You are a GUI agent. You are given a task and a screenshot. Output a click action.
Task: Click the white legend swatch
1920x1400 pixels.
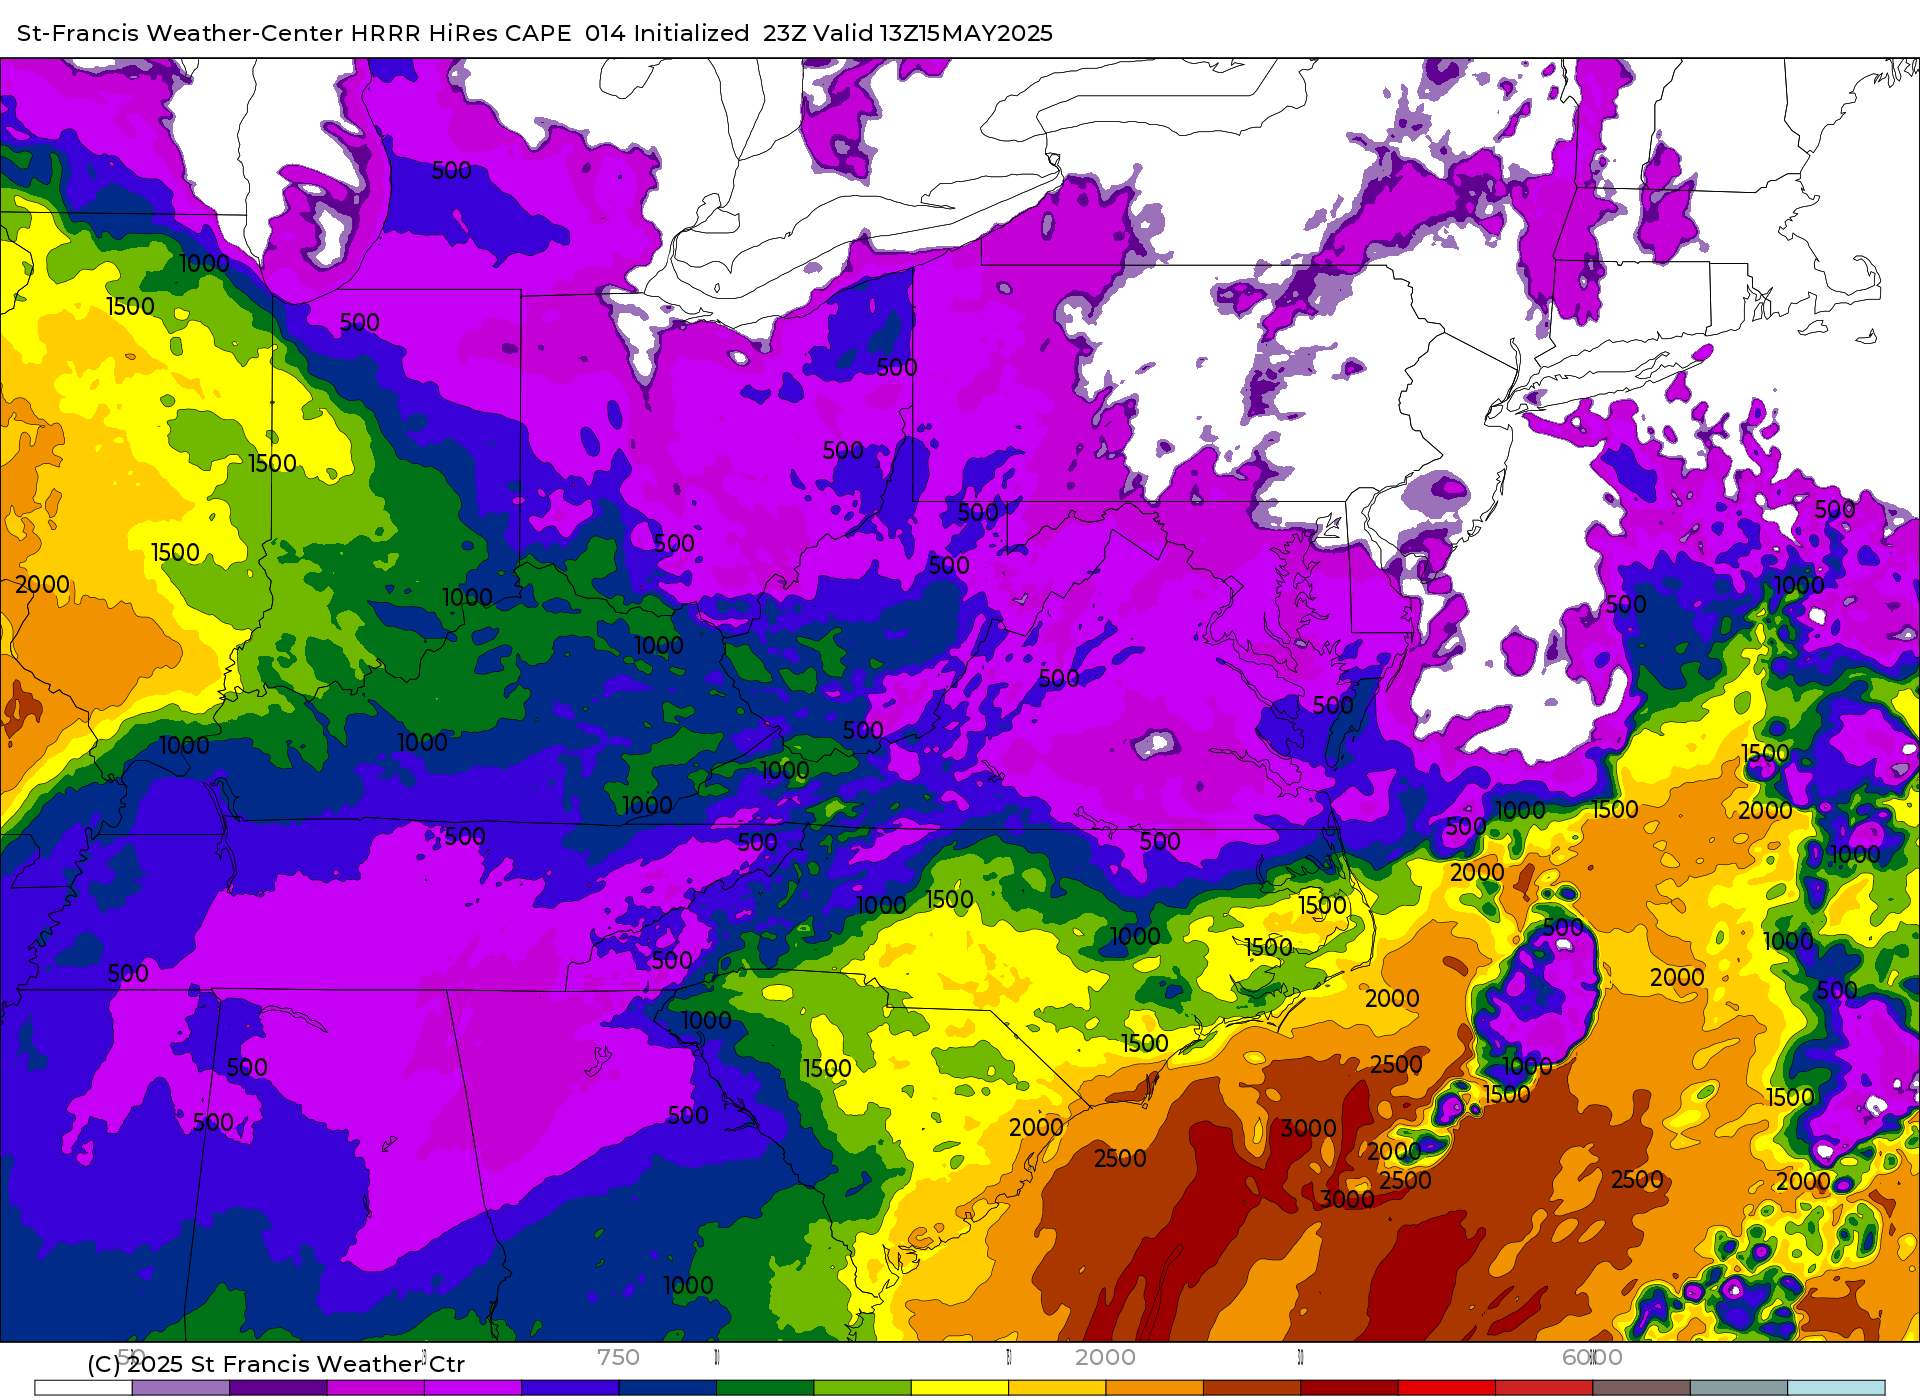pyautogui.click(x=83, y=1388)
